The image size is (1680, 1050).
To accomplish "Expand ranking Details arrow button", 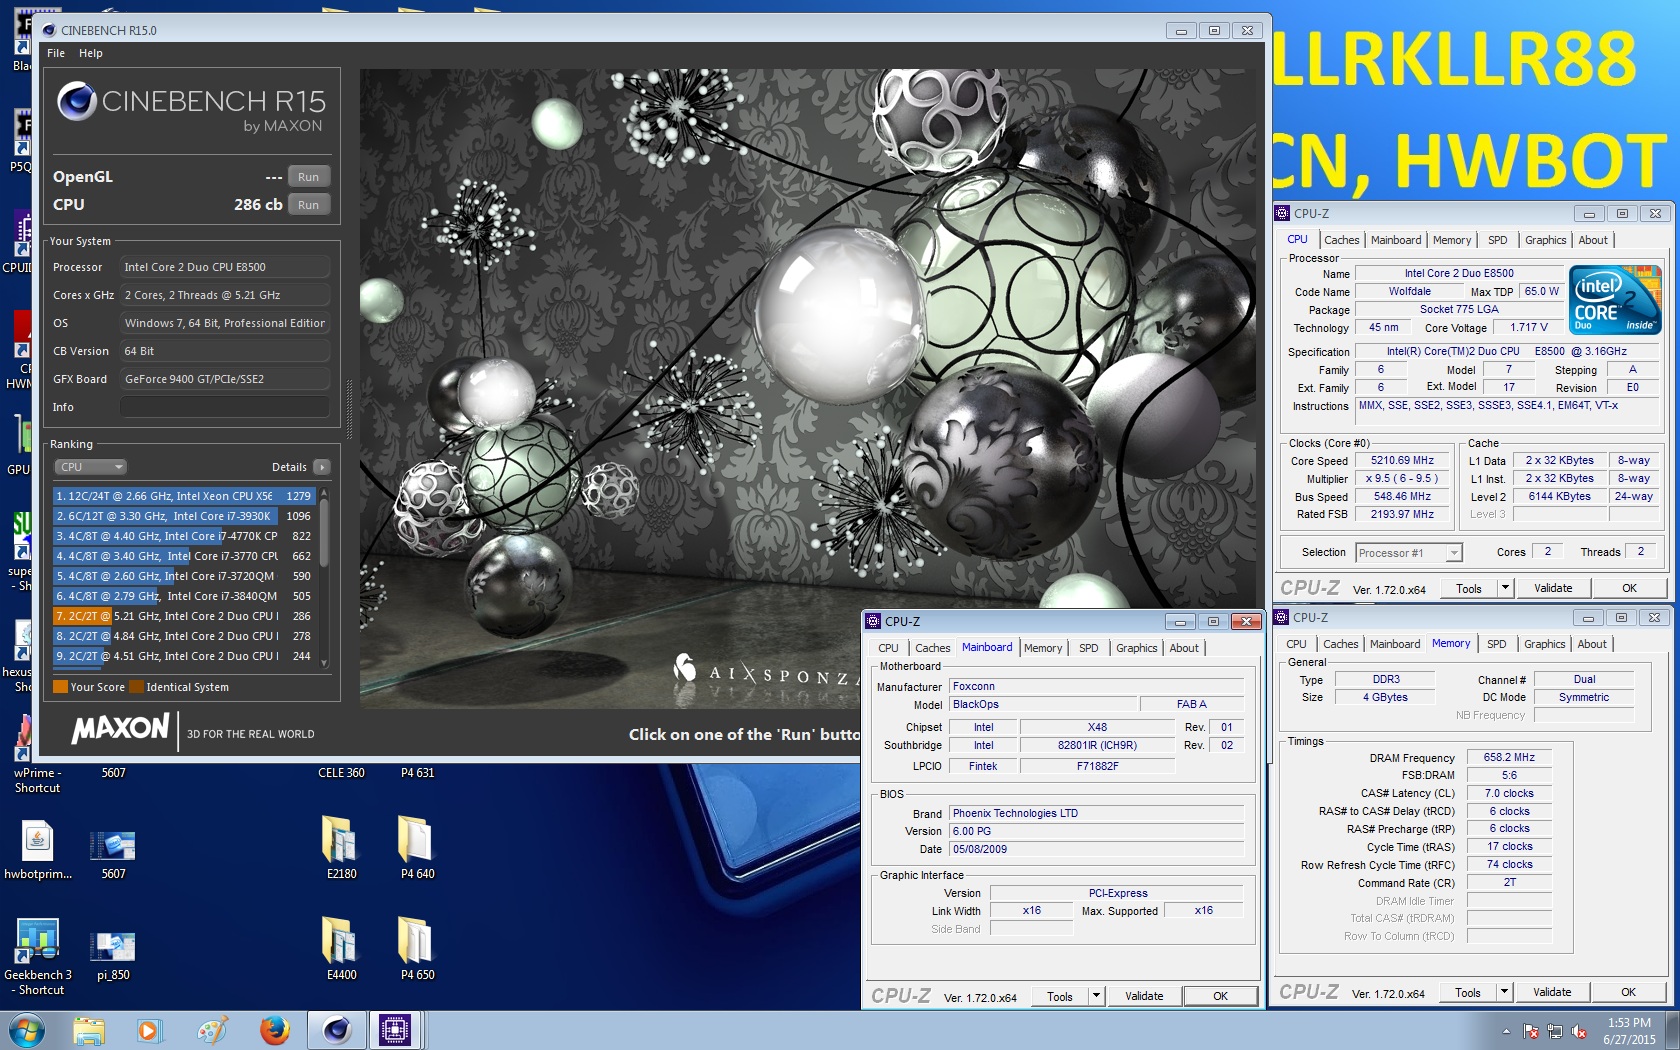I will coord(321,467).
